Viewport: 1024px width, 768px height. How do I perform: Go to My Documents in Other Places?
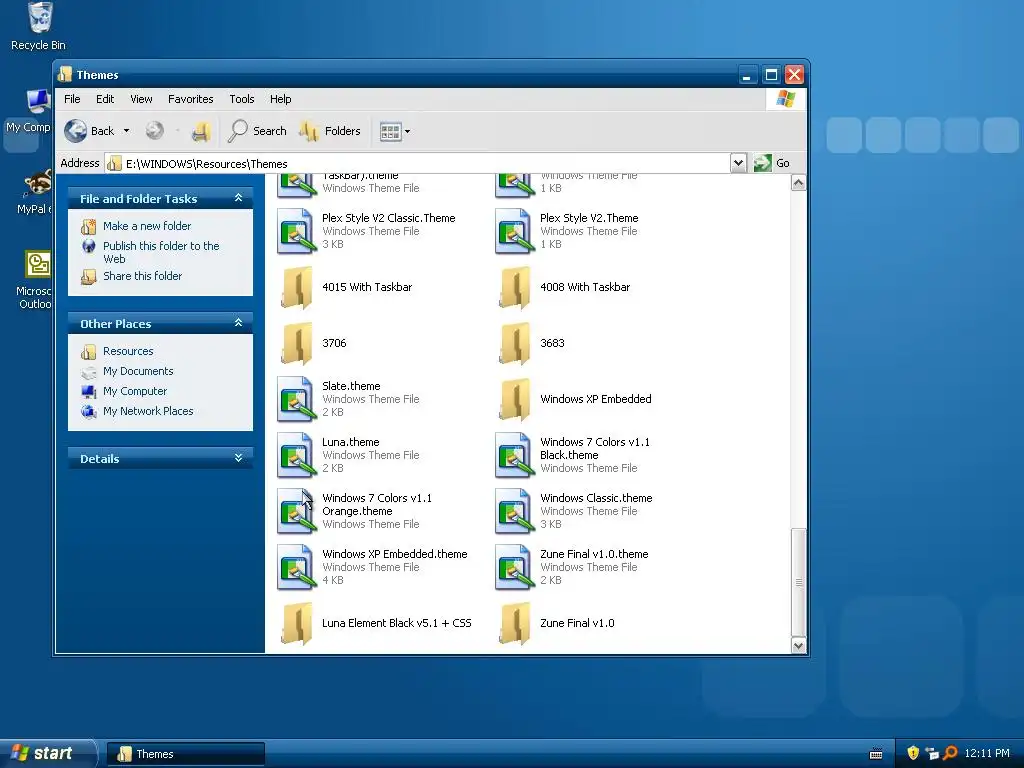tap(138, 371)
